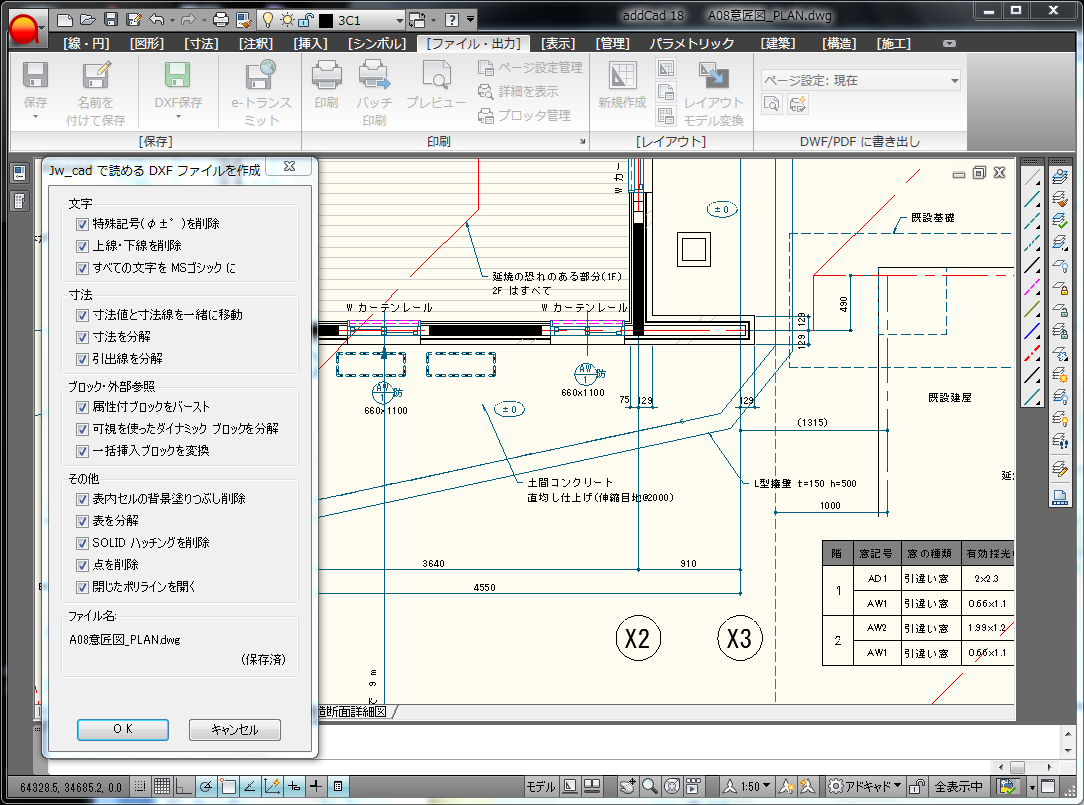This screenshot has height=805, width=1084.
Task: Click the horizontal scrollbar below the command line
Action: point(1024,767)
